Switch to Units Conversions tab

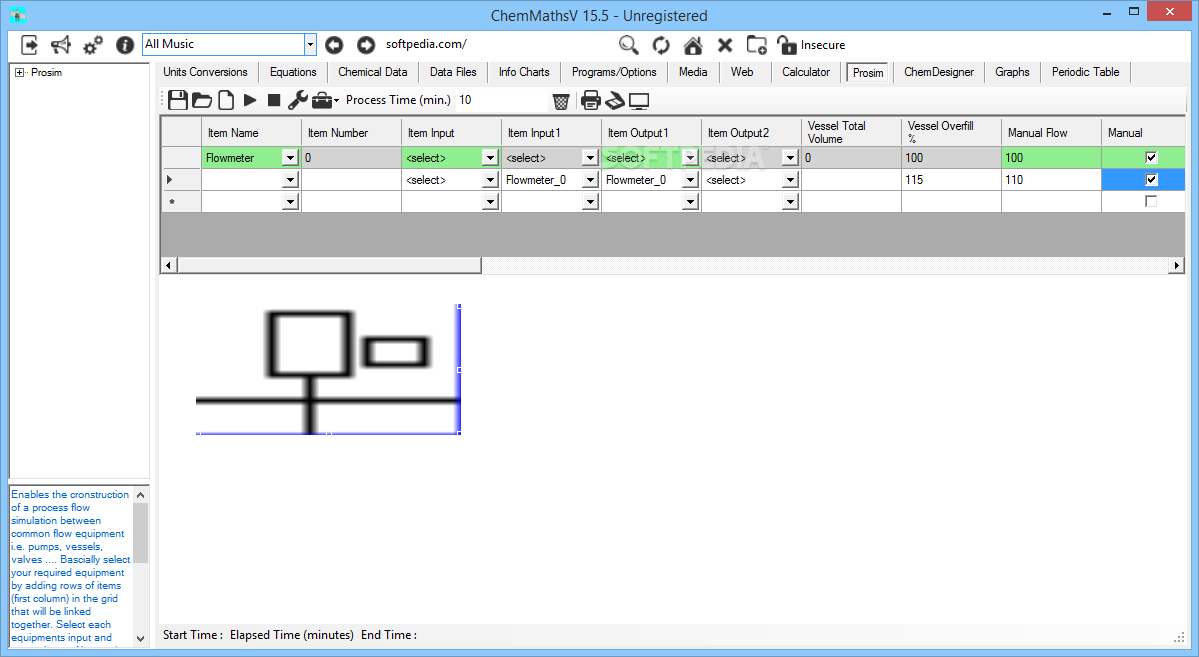[x=205, y=72]
